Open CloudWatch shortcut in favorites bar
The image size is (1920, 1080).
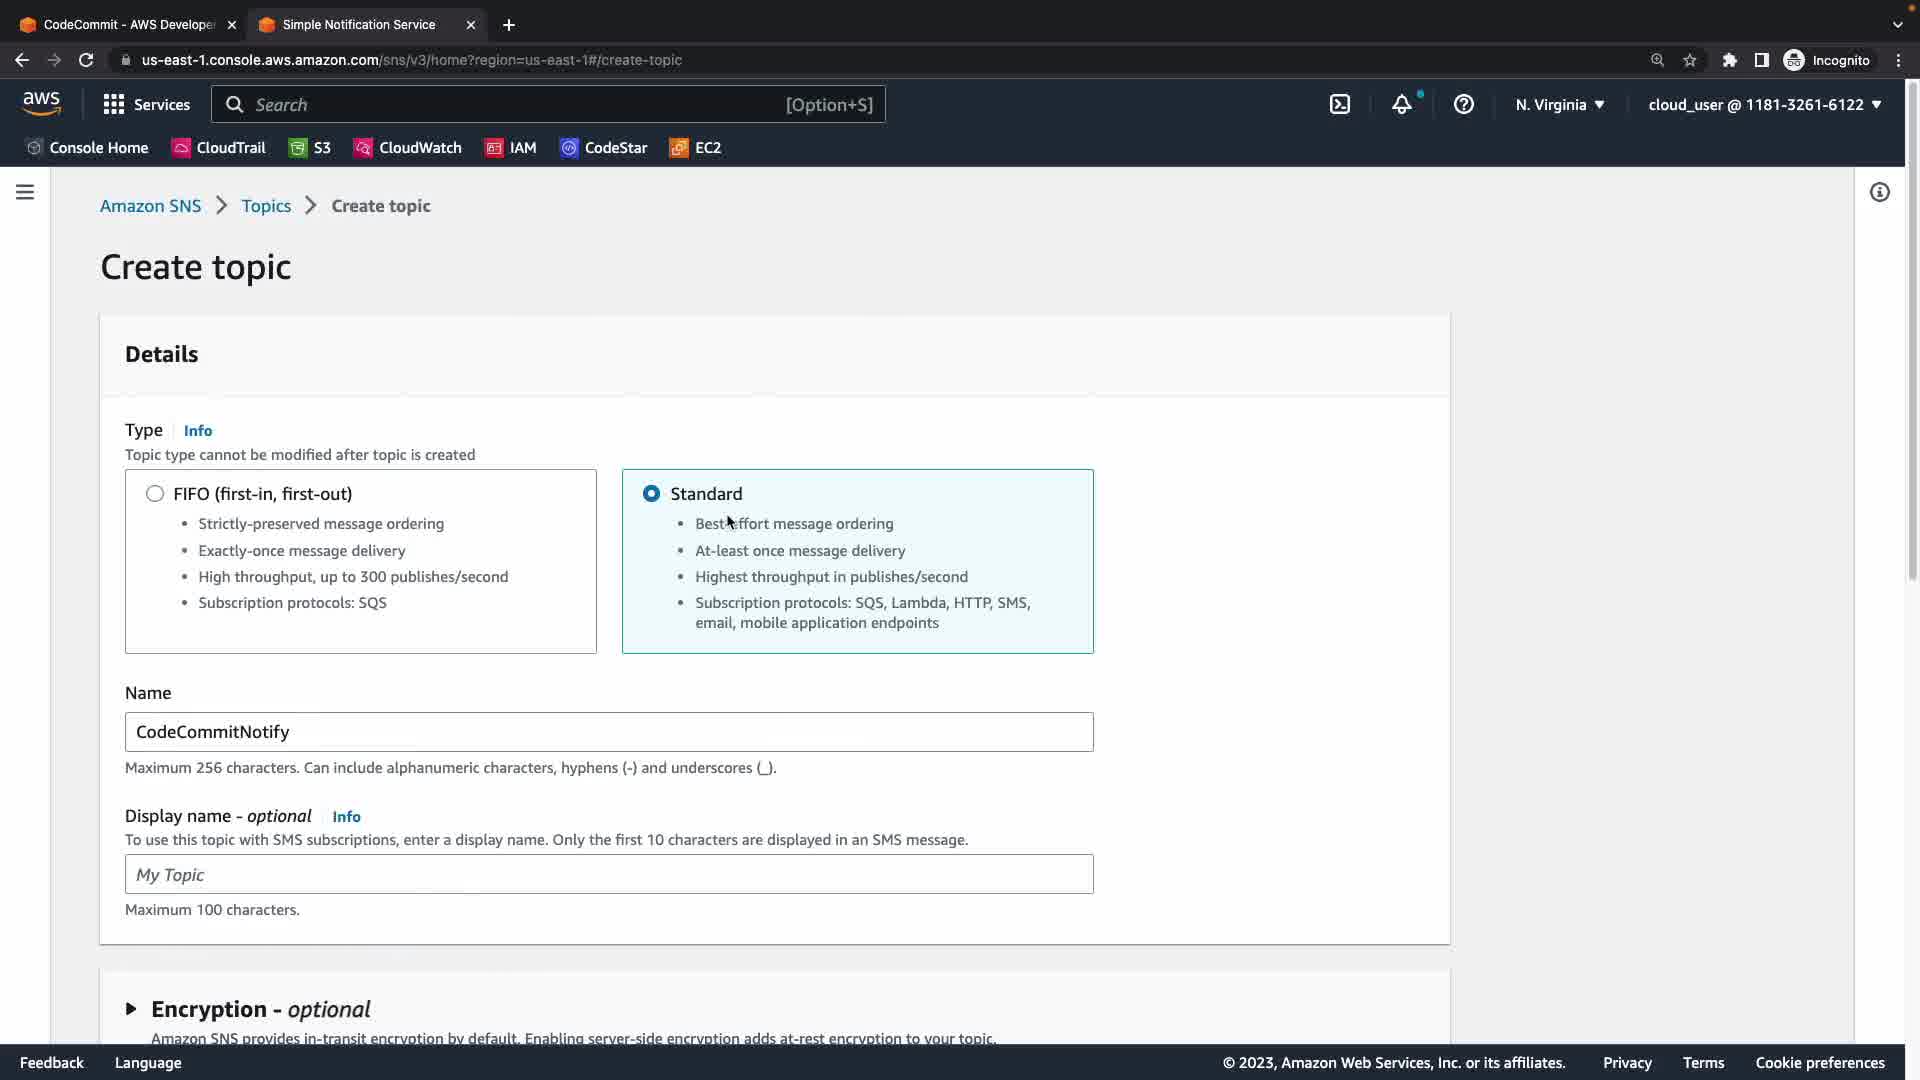point(408,148)
